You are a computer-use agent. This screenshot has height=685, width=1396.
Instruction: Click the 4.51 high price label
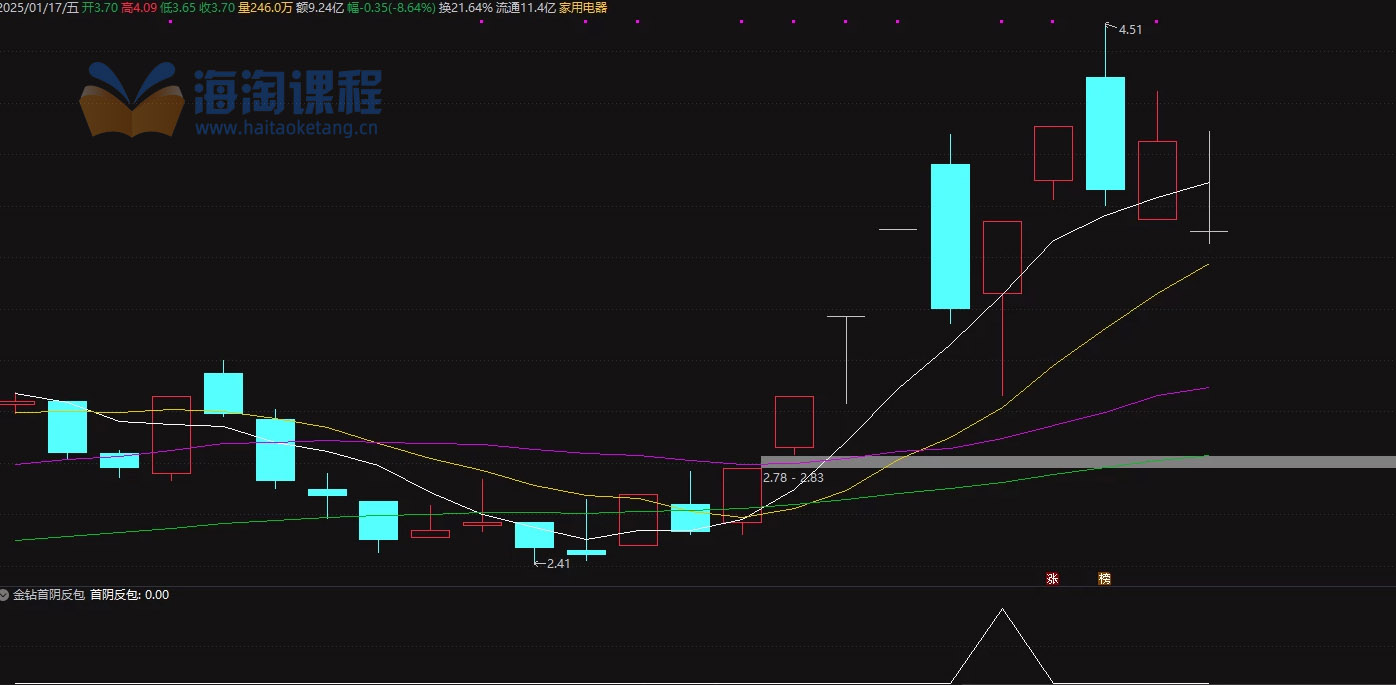pos(1129,30)
